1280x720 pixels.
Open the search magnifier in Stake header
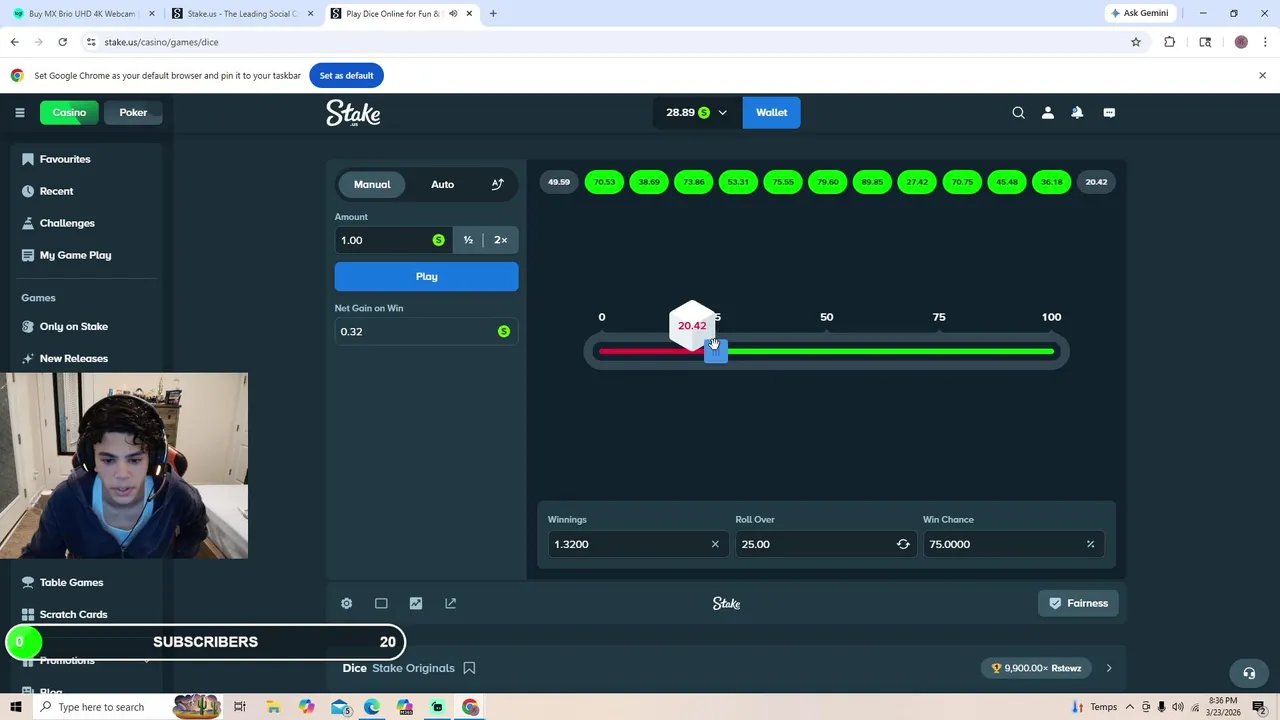point(1018,113)
